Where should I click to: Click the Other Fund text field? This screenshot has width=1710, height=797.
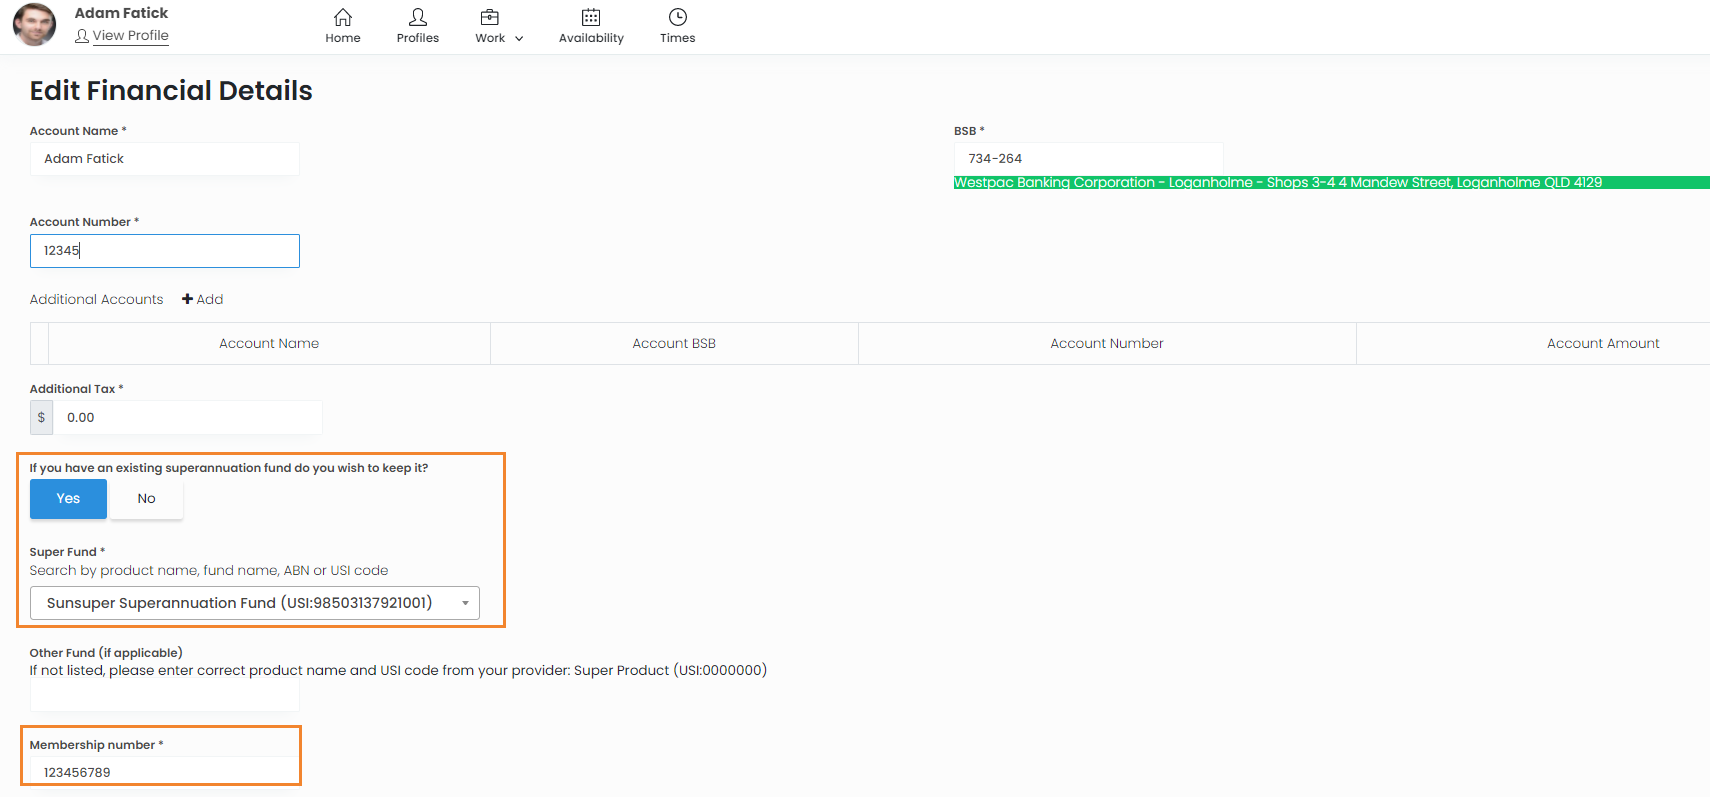coord(165,697)
